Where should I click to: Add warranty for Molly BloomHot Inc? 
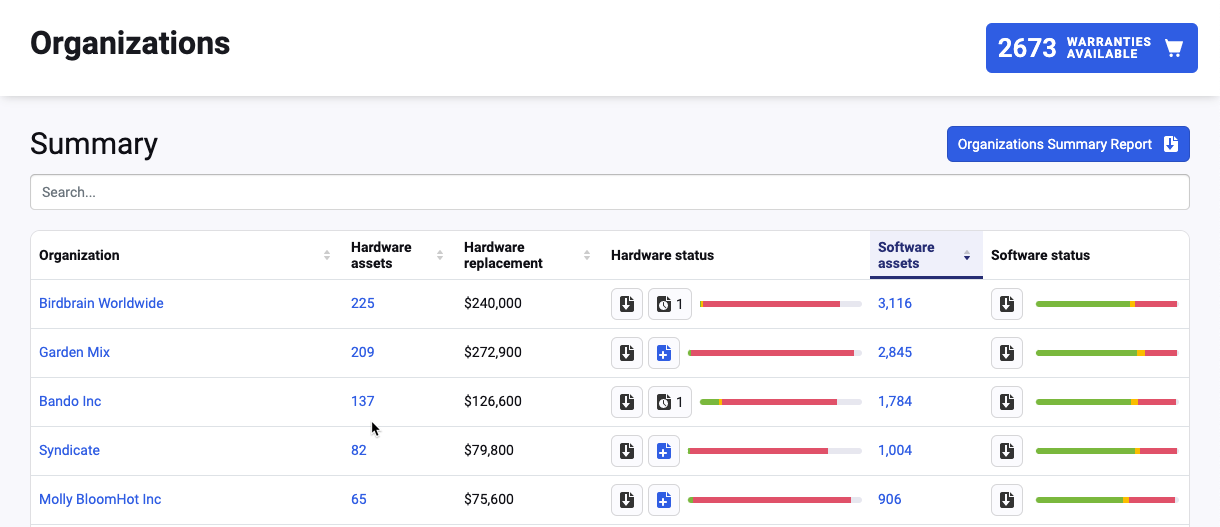(663, 500)
